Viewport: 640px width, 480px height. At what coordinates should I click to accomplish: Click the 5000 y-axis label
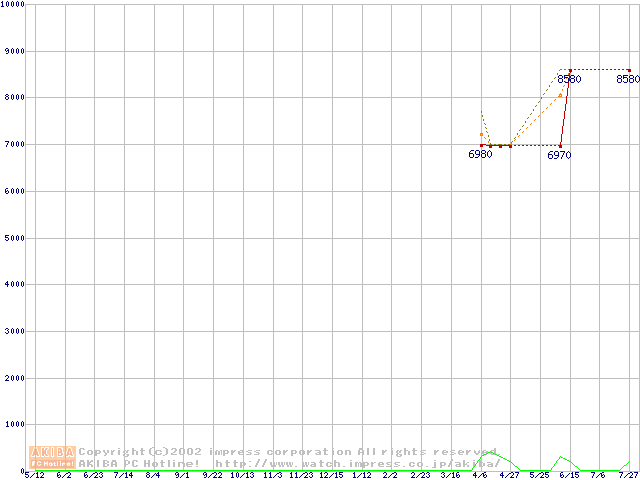pos(13,238)
